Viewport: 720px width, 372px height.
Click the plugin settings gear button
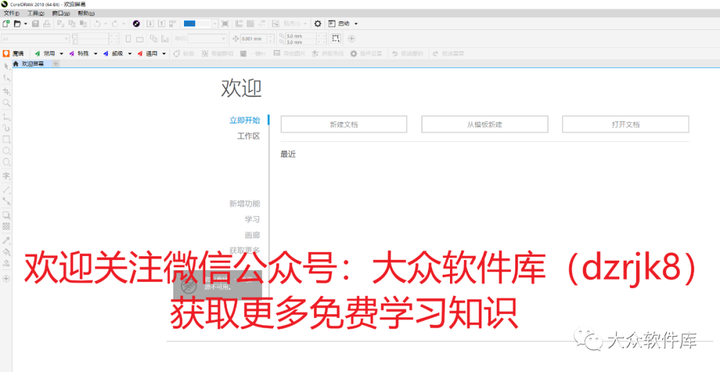tap(366, 53)
